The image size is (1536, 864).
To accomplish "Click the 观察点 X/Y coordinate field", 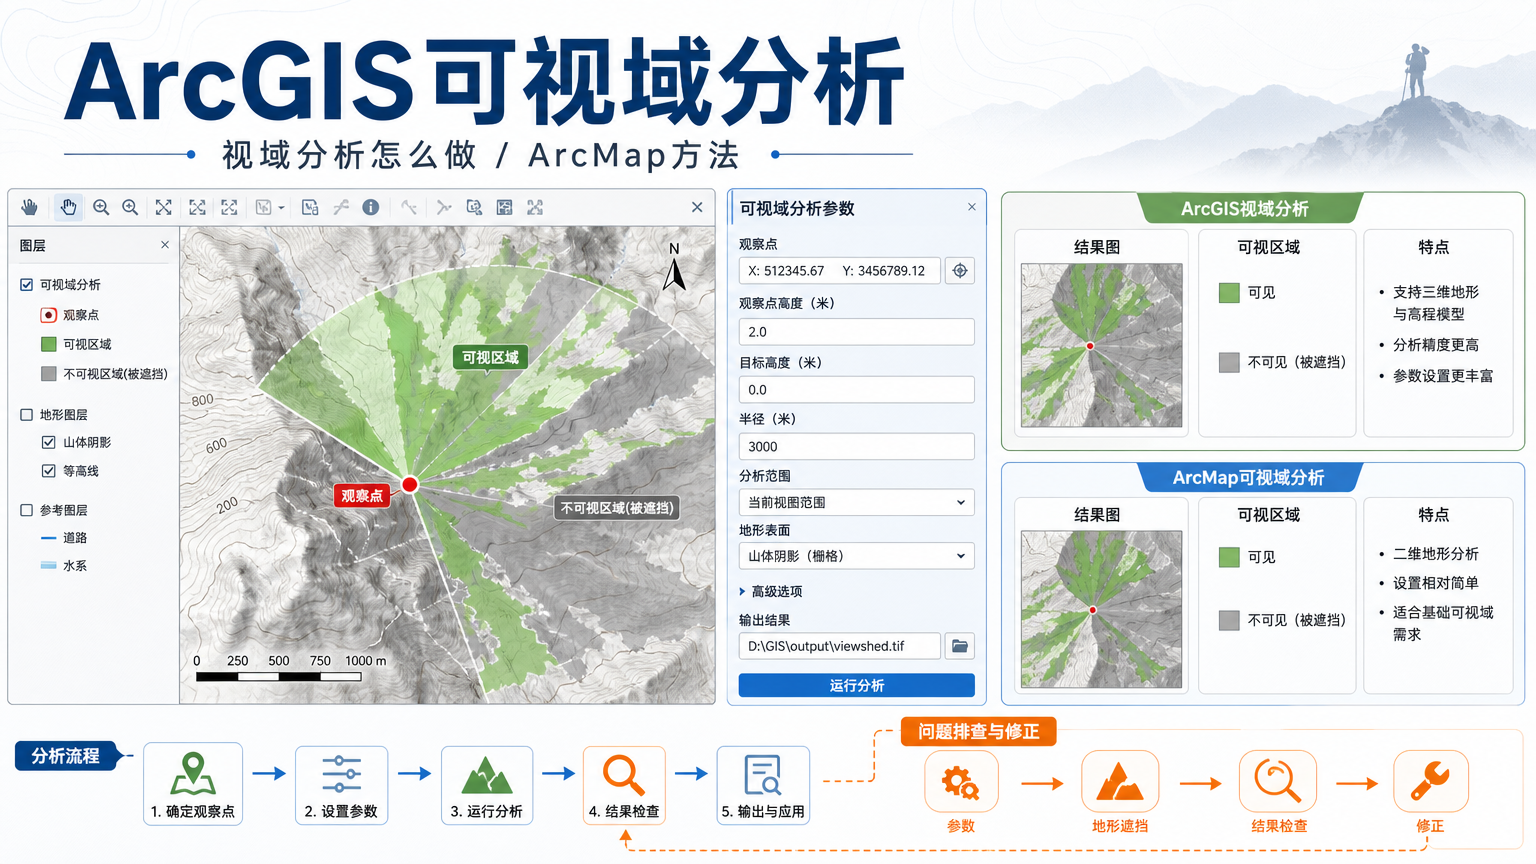I will [x=840, y=271].
